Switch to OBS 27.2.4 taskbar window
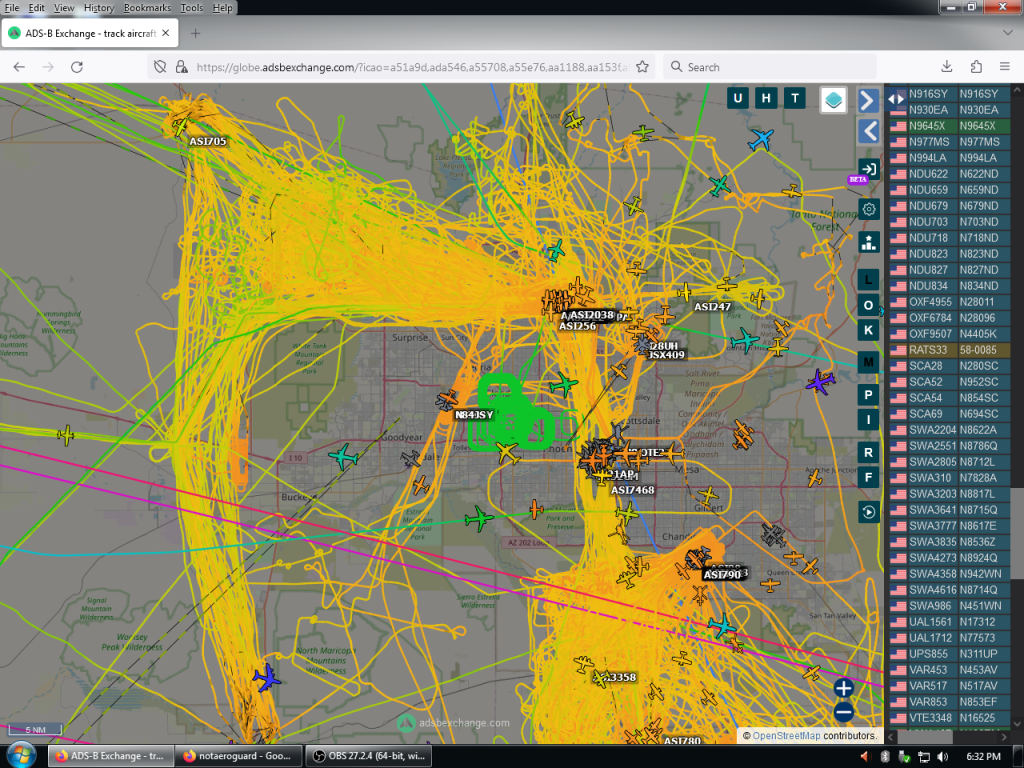Screen dimensions: 1024x768 pyautogui.click(x=369, y=756)
